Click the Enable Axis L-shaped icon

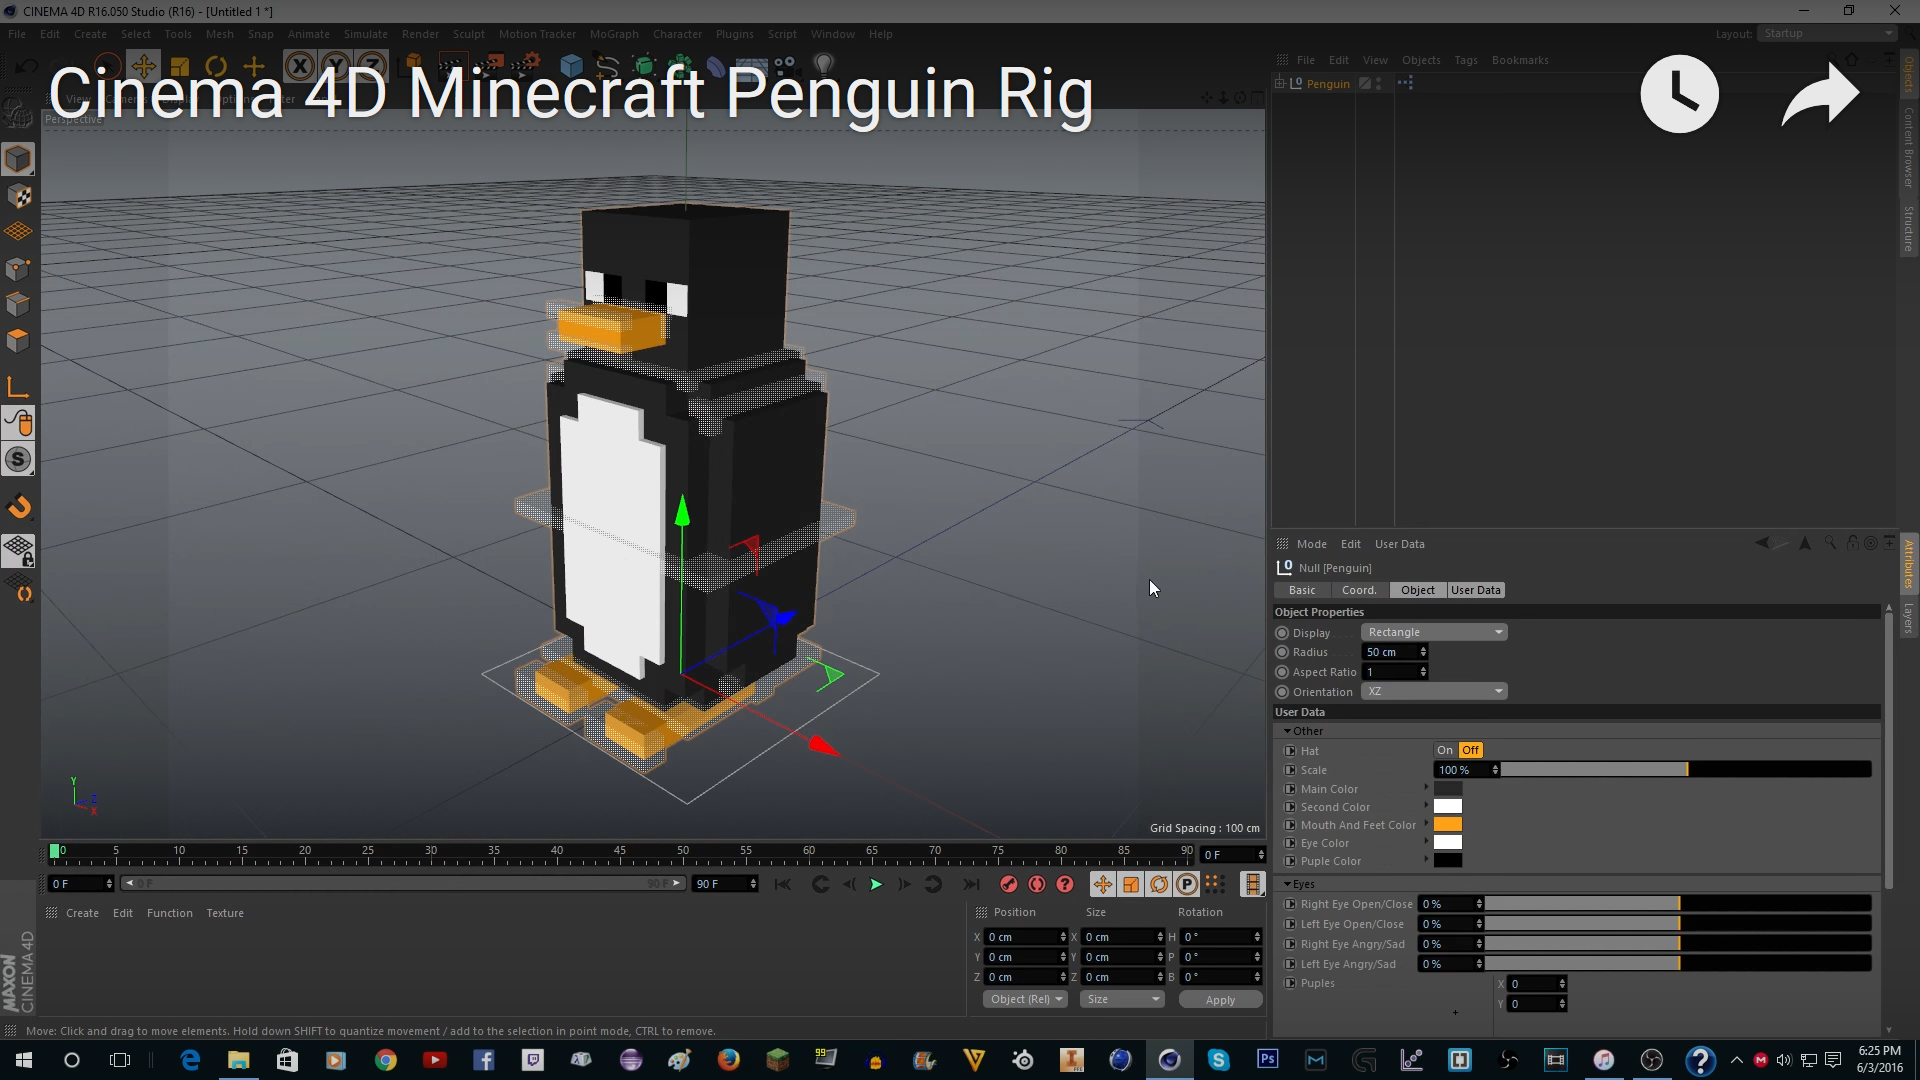click(18, 387)
